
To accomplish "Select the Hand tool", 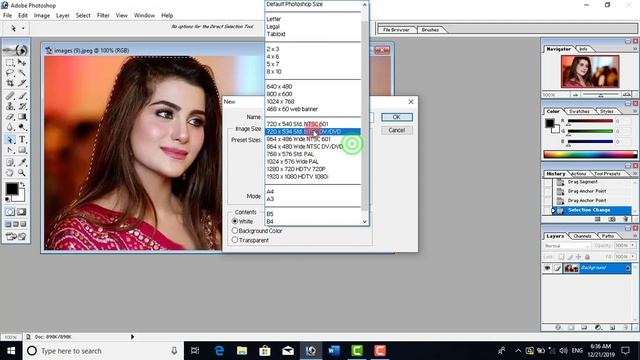I will [x=10, y=173].
